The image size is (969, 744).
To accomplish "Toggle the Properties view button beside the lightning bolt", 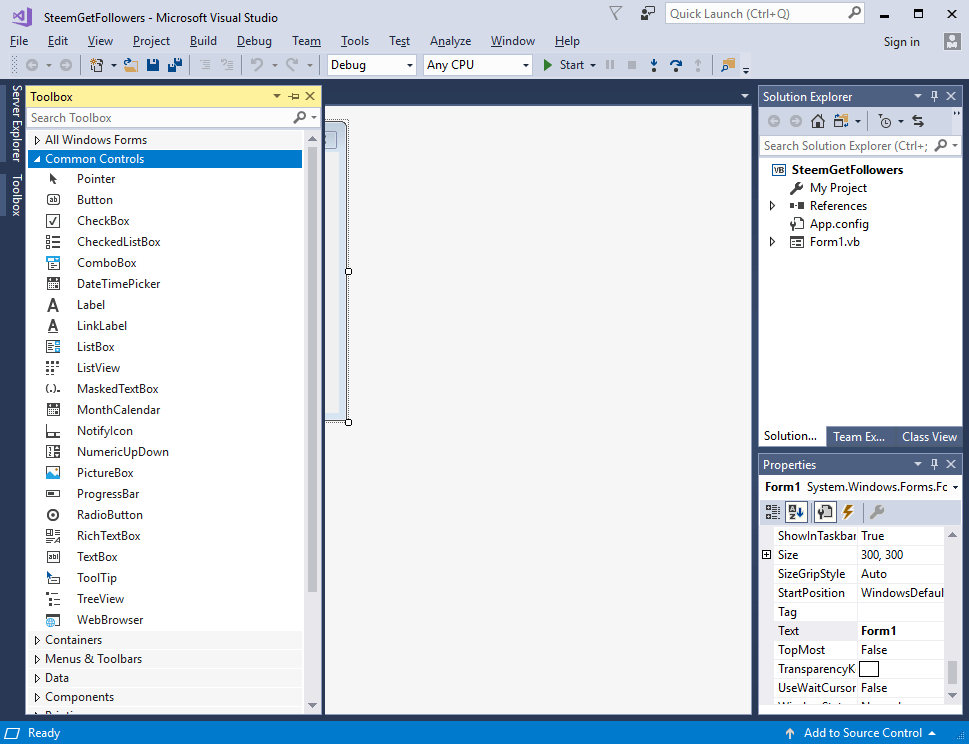I will pos(824,512).
